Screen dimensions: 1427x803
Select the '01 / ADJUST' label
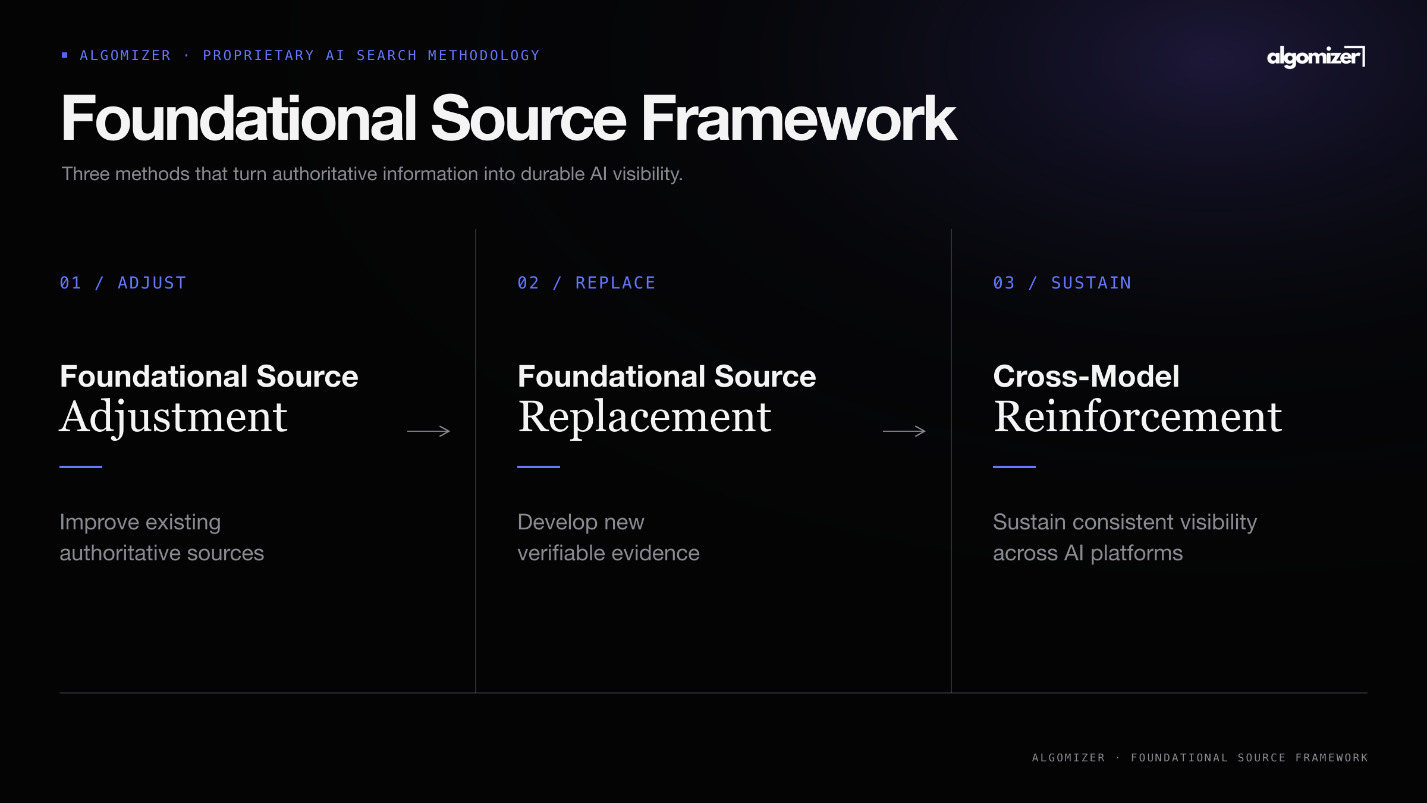(x=123, y=283)
